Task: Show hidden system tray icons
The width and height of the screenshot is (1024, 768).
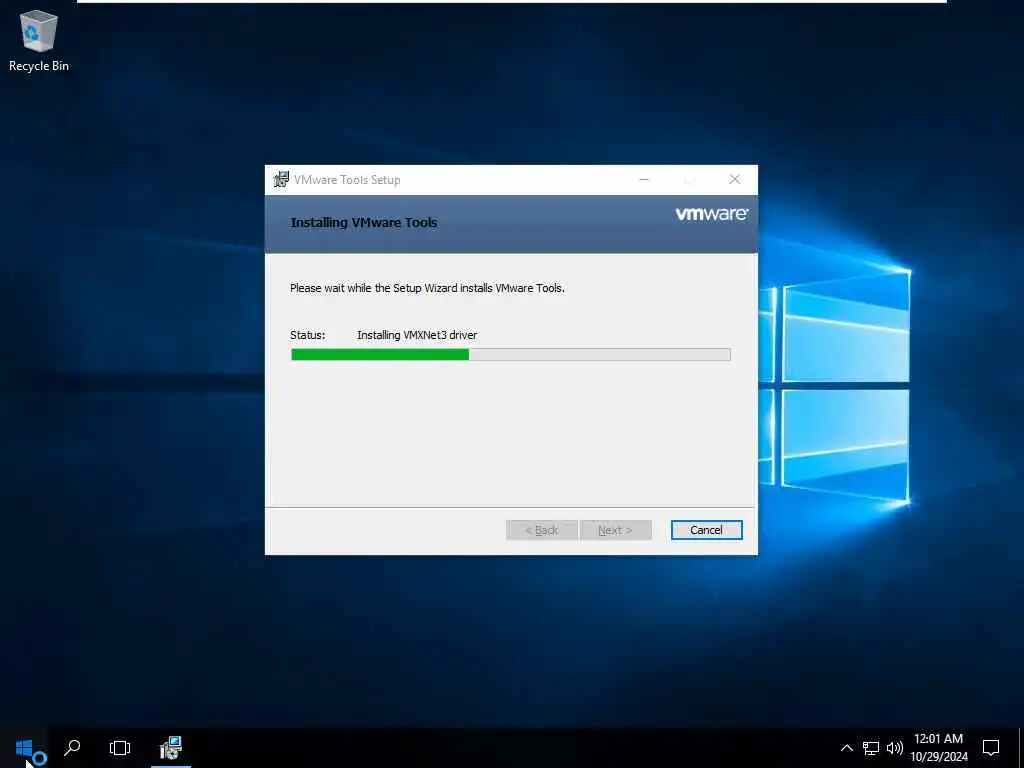Action: pyautogui.click(x=846, y=748)
